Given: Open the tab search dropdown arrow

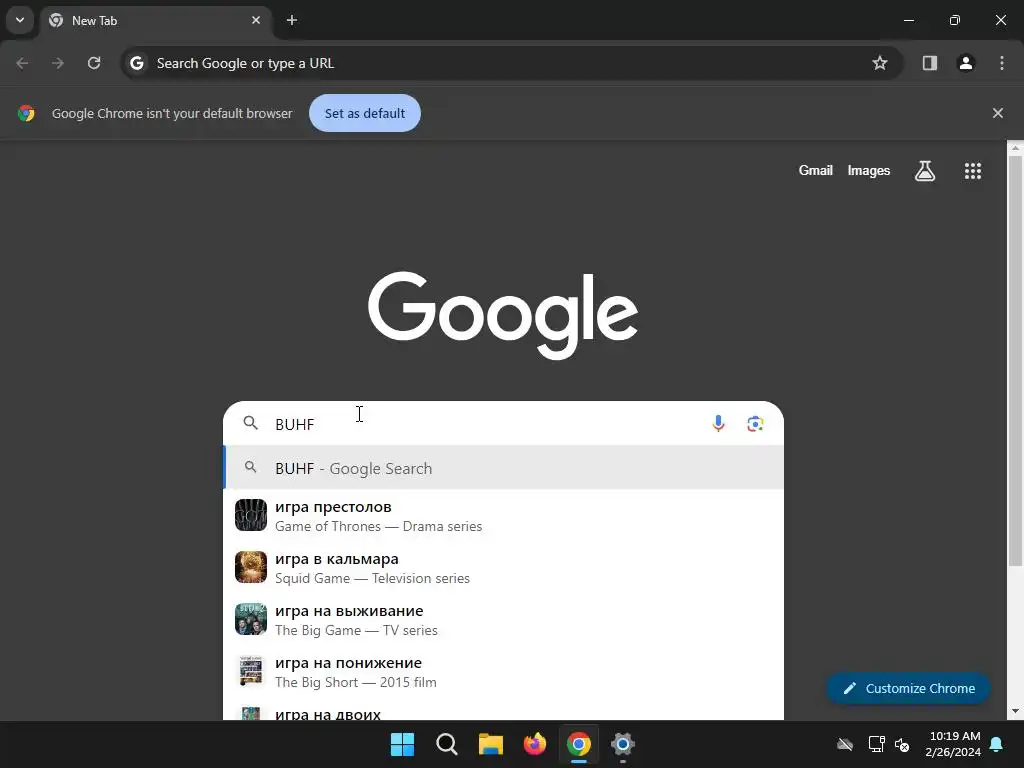Looking at the screenshot, I should (20, 20).
